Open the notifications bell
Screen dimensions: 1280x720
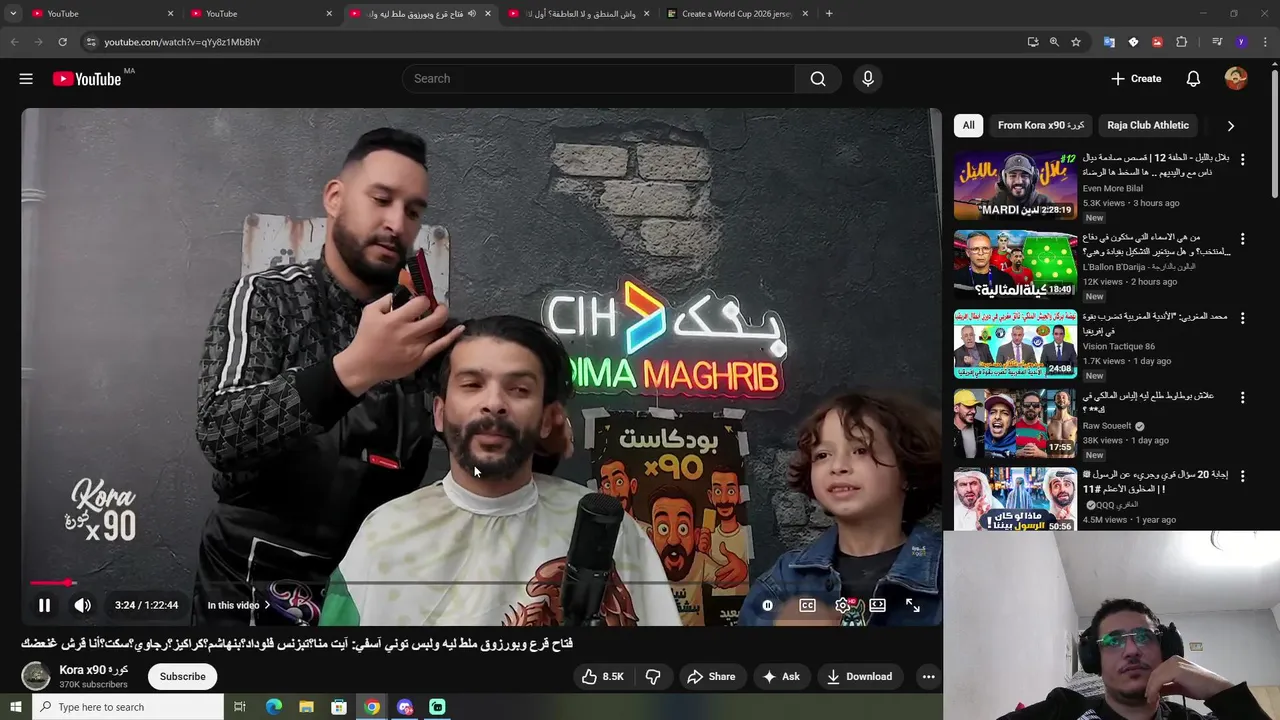click(x=1193, y=79)
